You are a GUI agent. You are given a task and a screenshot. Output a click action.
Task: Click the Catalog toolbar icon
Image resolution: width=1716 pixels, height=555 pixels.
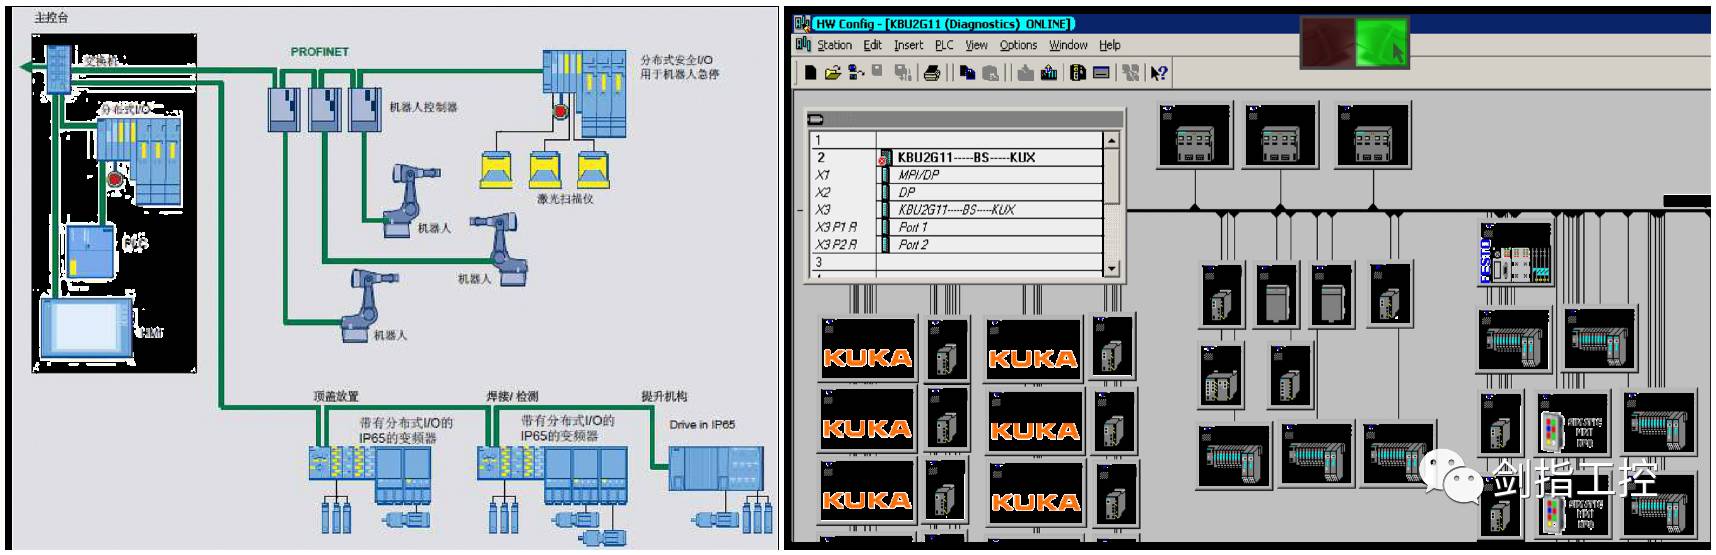click(x=1078, y=73)
